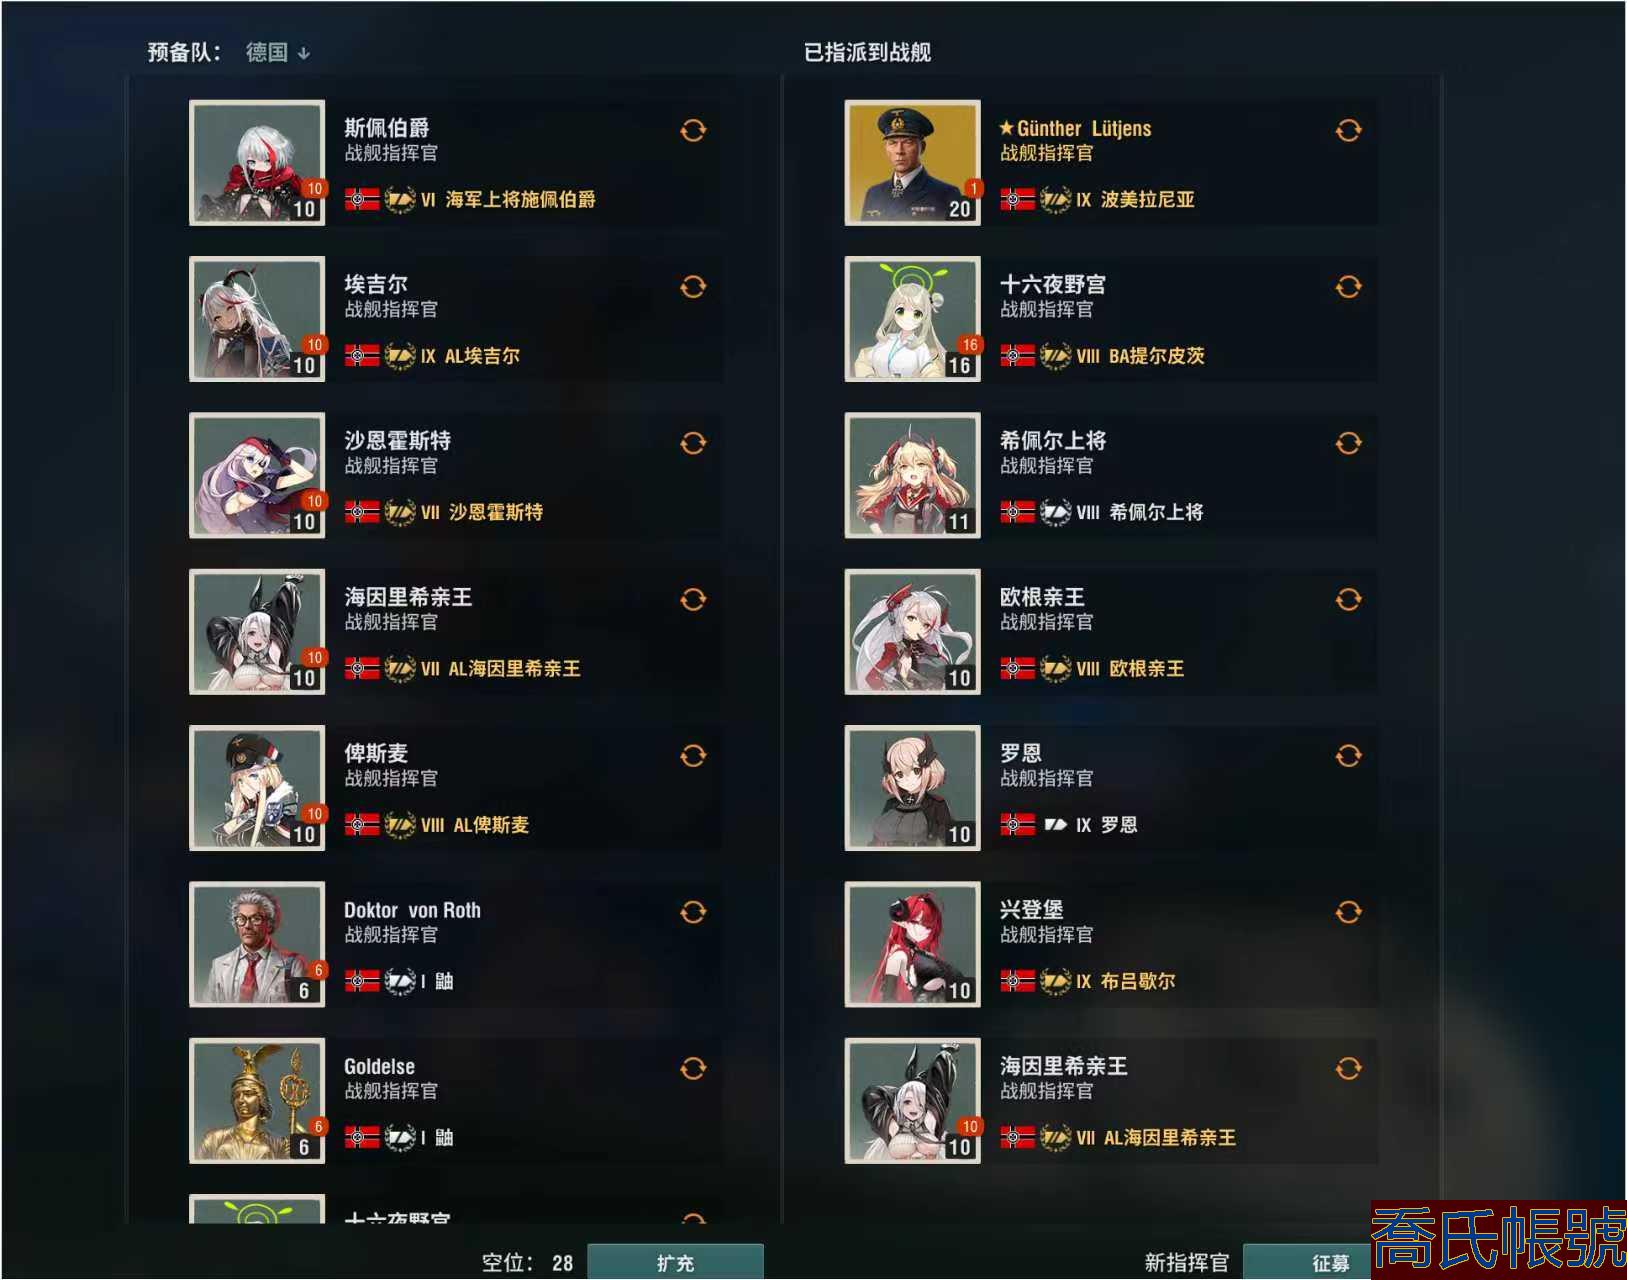Click swap icon for 希佩尔上将
Image resolution: width=1627 pixels, height=1280 pixels.
pyautogui.click(x=1348, y=443)
